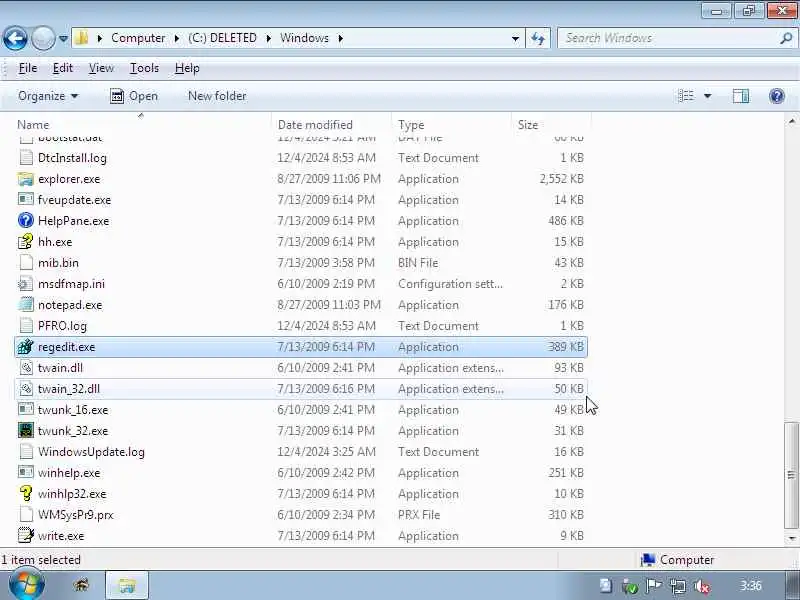The height and width of the screenshot is (600, 800).
Task: Click the muted volume tray icon
Action: [x=702, y=586]
